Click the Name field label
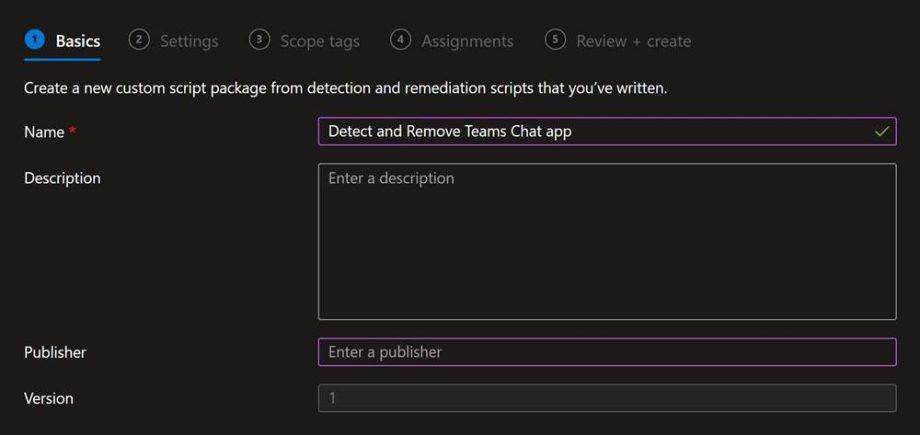 click(x=44, y=132)
